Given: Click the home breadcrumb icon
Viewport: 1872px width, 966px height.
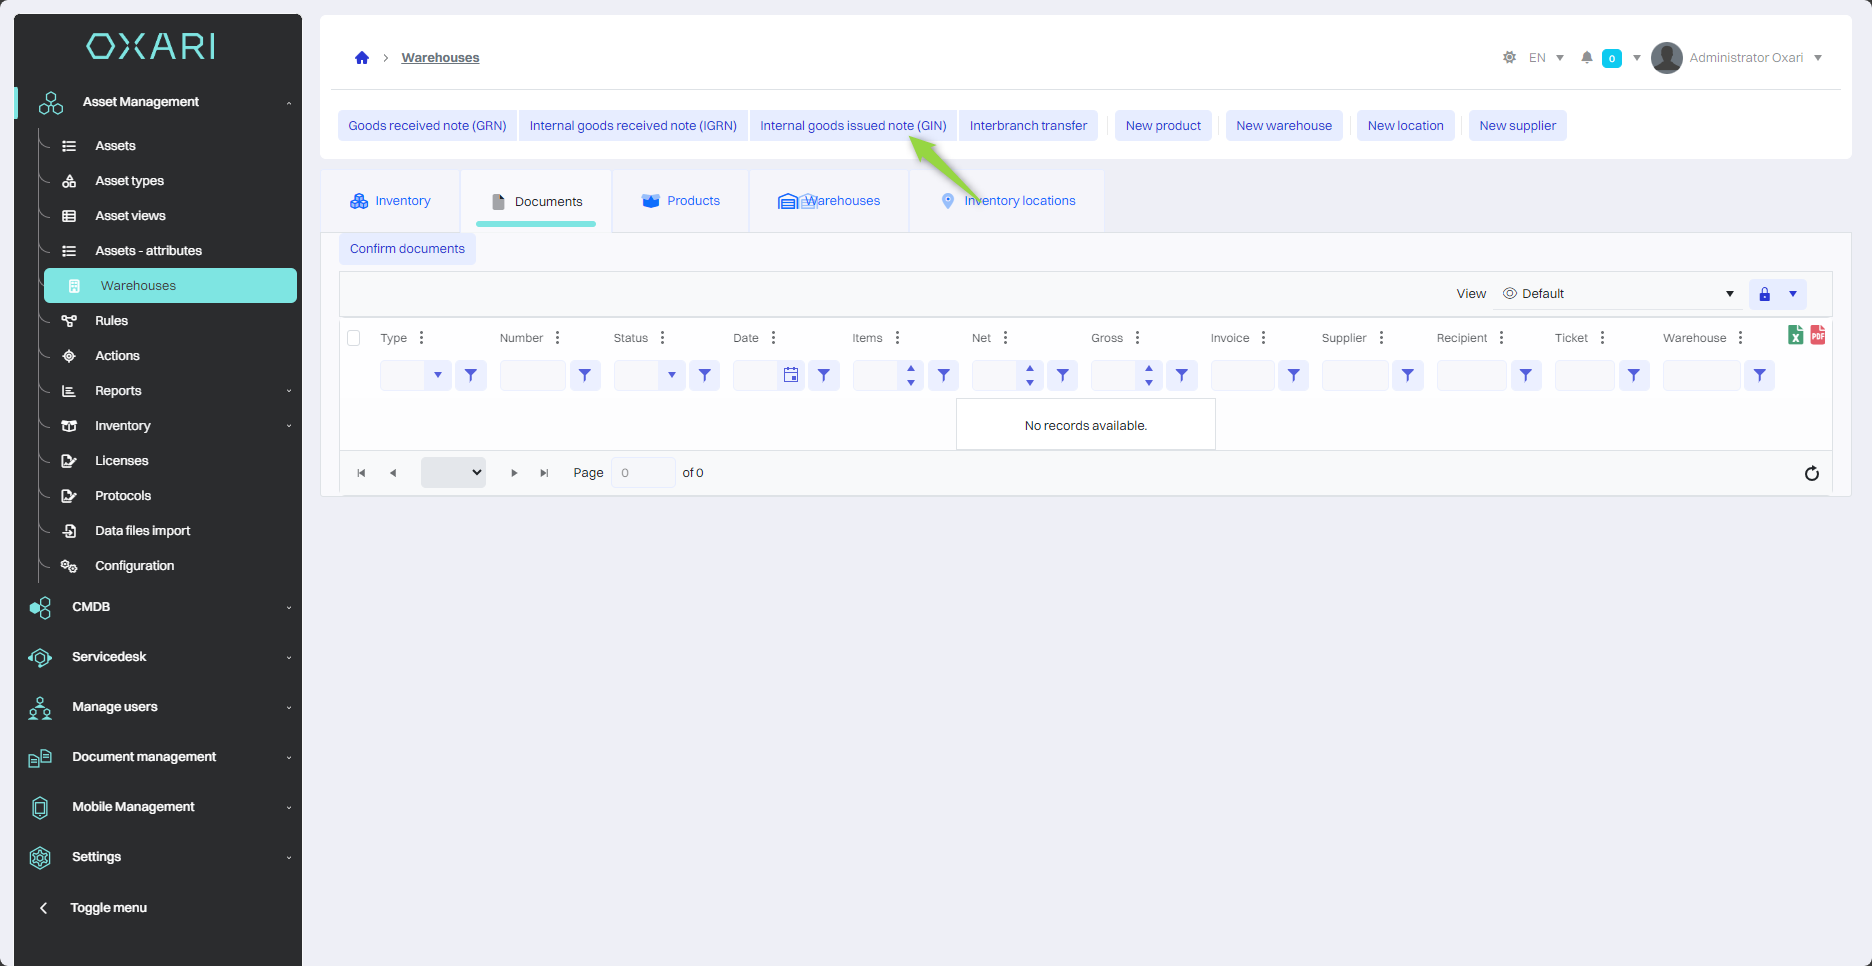Looking at the screenshot, I should click(362, 58).
